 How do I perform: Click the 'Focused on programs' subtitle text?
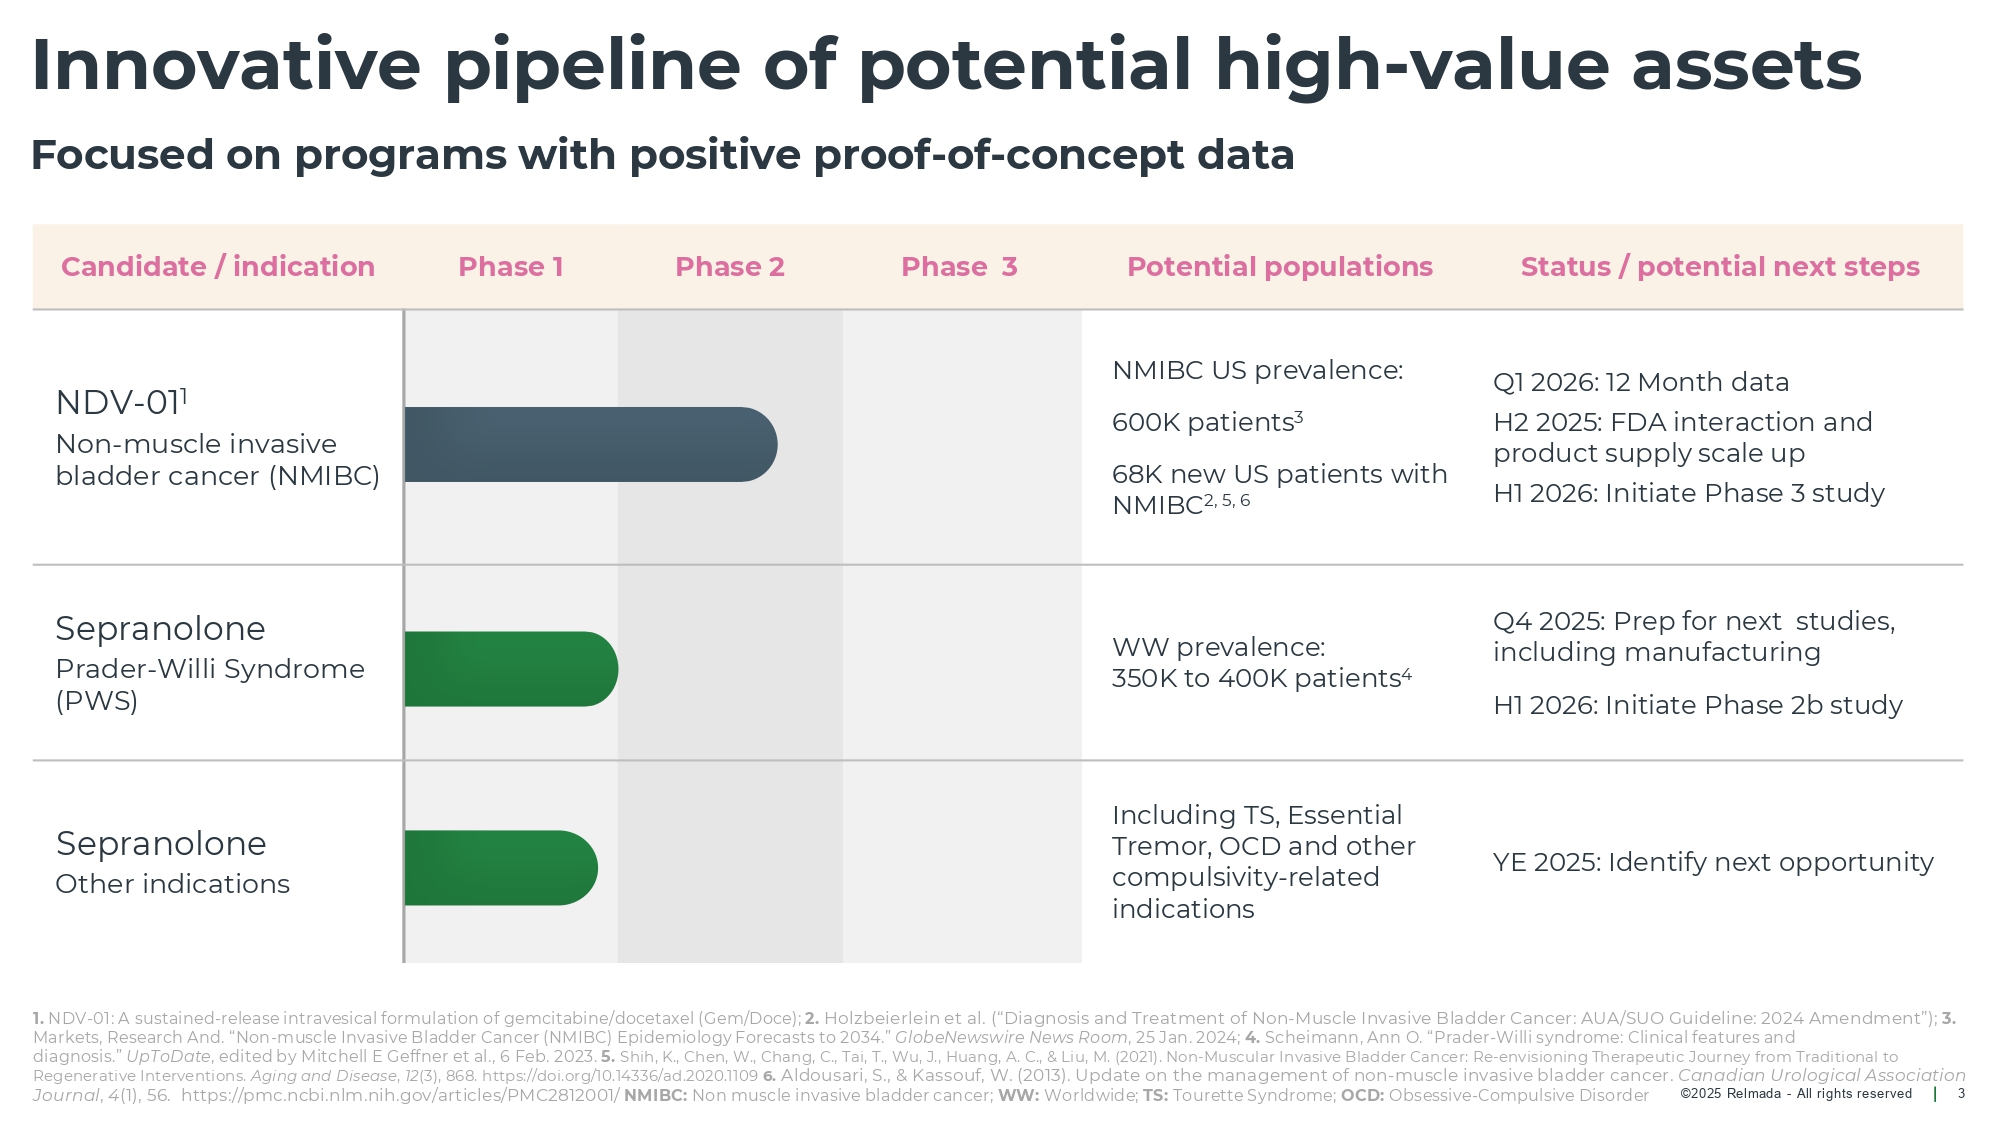[x=662, y=155]
